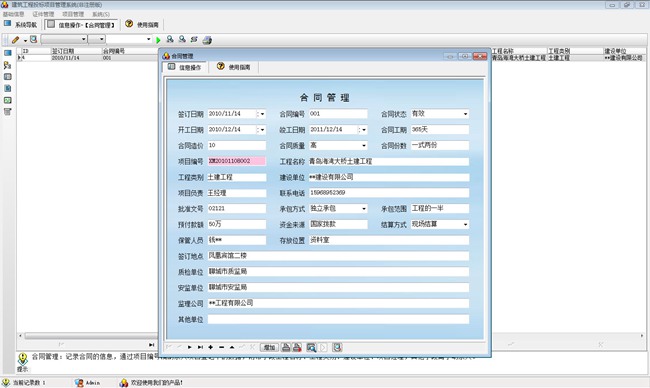This screenshot has width=650, height=388.
Task: Open the 基础信息 menu
Action: (13, 14)
